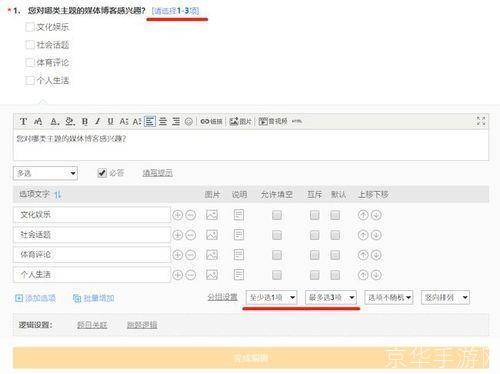
Task: Click the orange 完成编辑 button
Action: [x=251, y=358]
